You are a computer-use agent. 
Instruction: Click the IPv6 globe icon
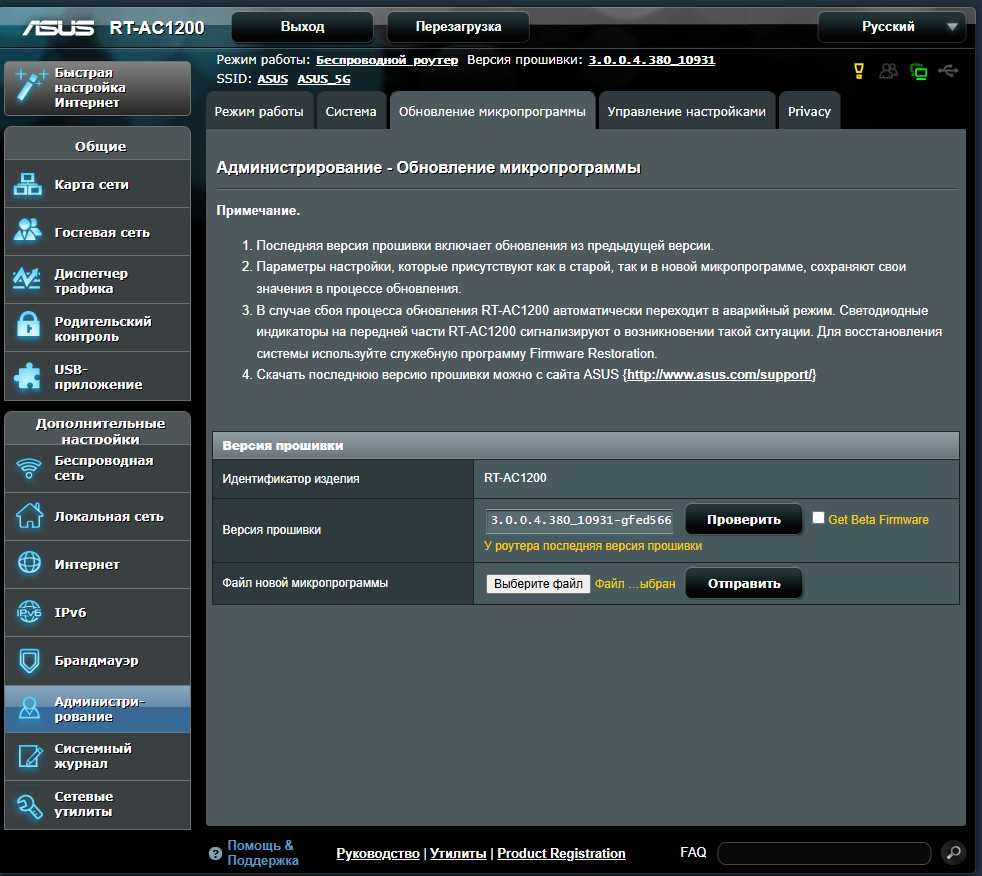[x=29, y=612]
